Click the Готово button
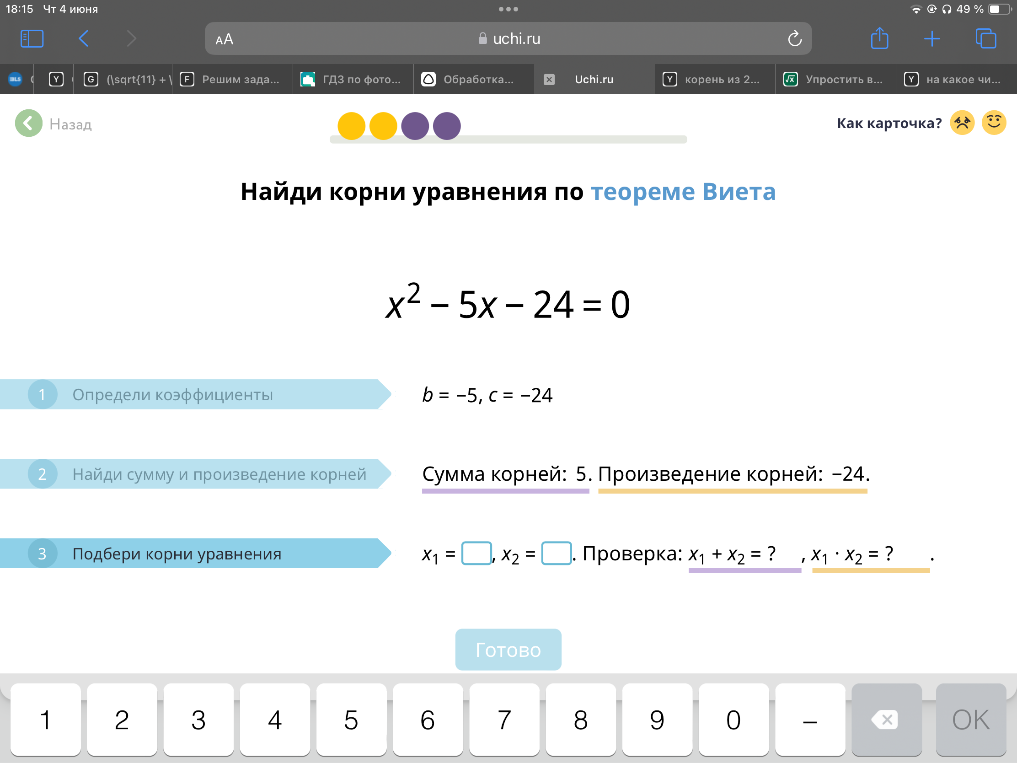This screenshot has width=1017, height=763. (x=508, y=649)
